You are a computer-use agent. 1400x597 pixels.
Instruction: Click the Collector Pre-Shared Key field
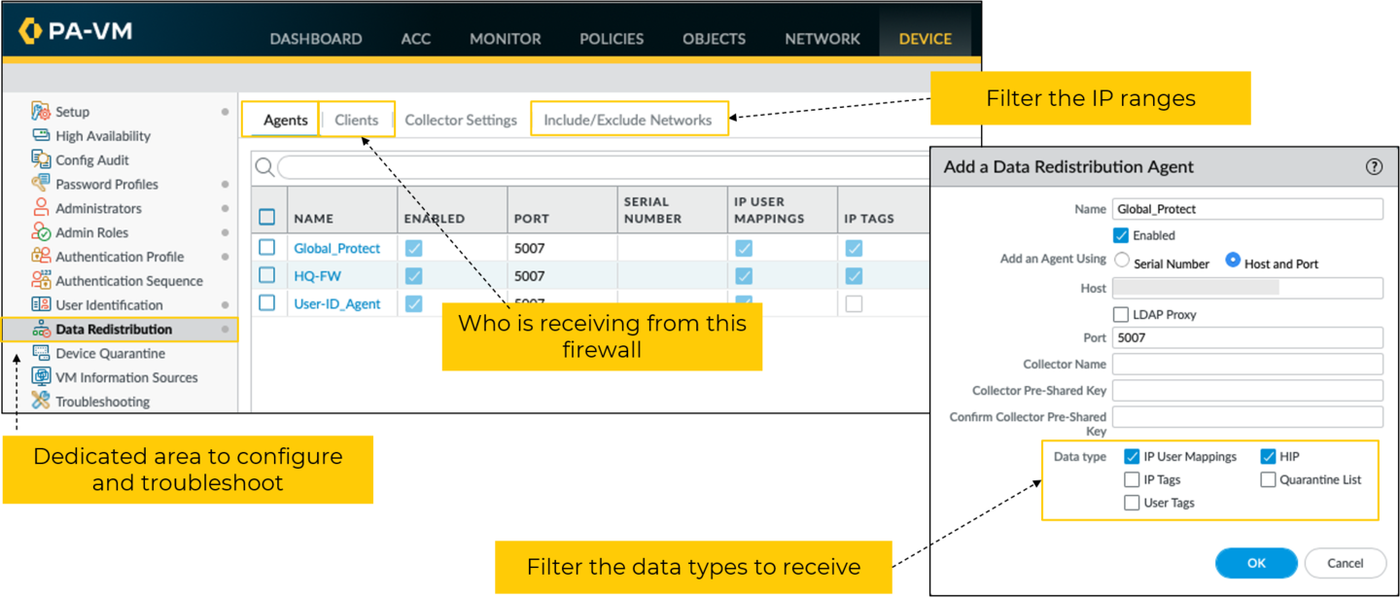(x=1247, y=391)
